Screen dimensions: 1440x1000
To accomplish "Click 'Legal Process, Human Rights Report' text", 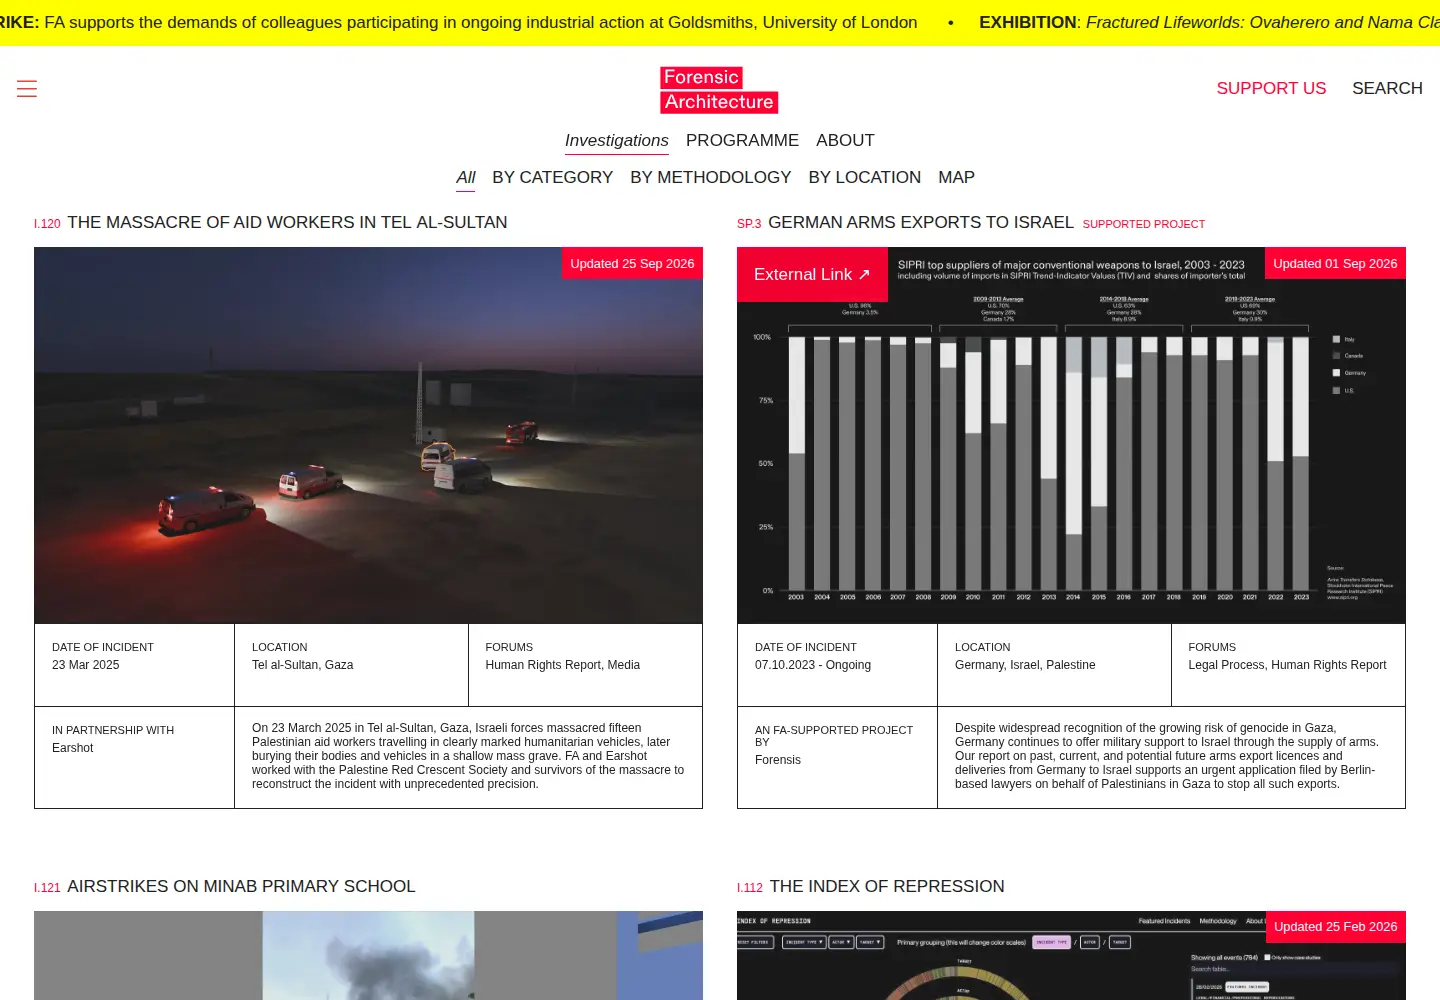I will click(x=1287, y=665).
